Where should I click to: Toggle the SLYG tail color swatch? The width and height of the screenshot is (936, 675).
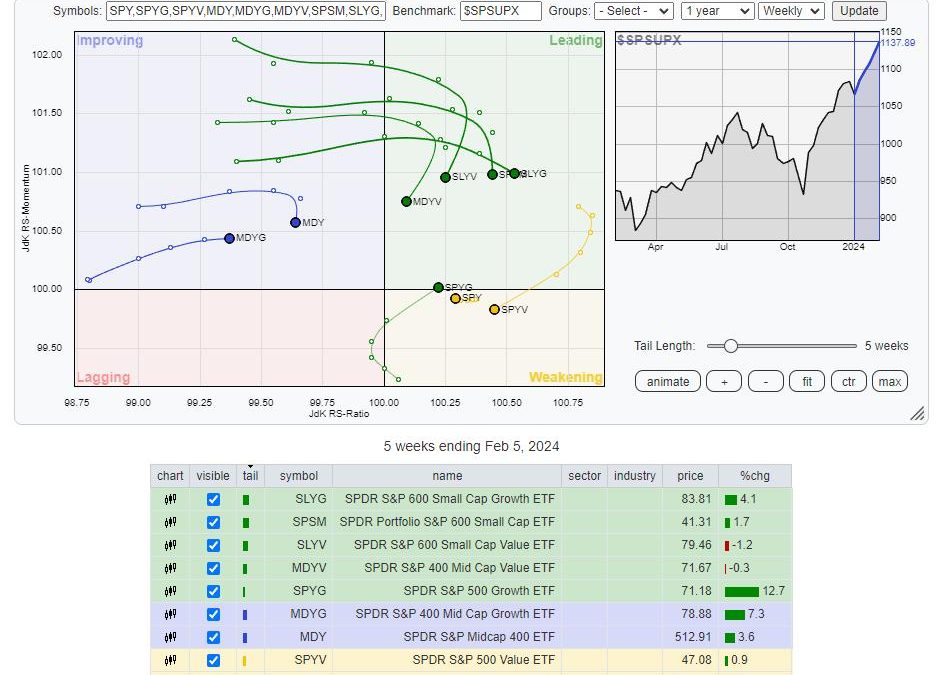point(246,500)
